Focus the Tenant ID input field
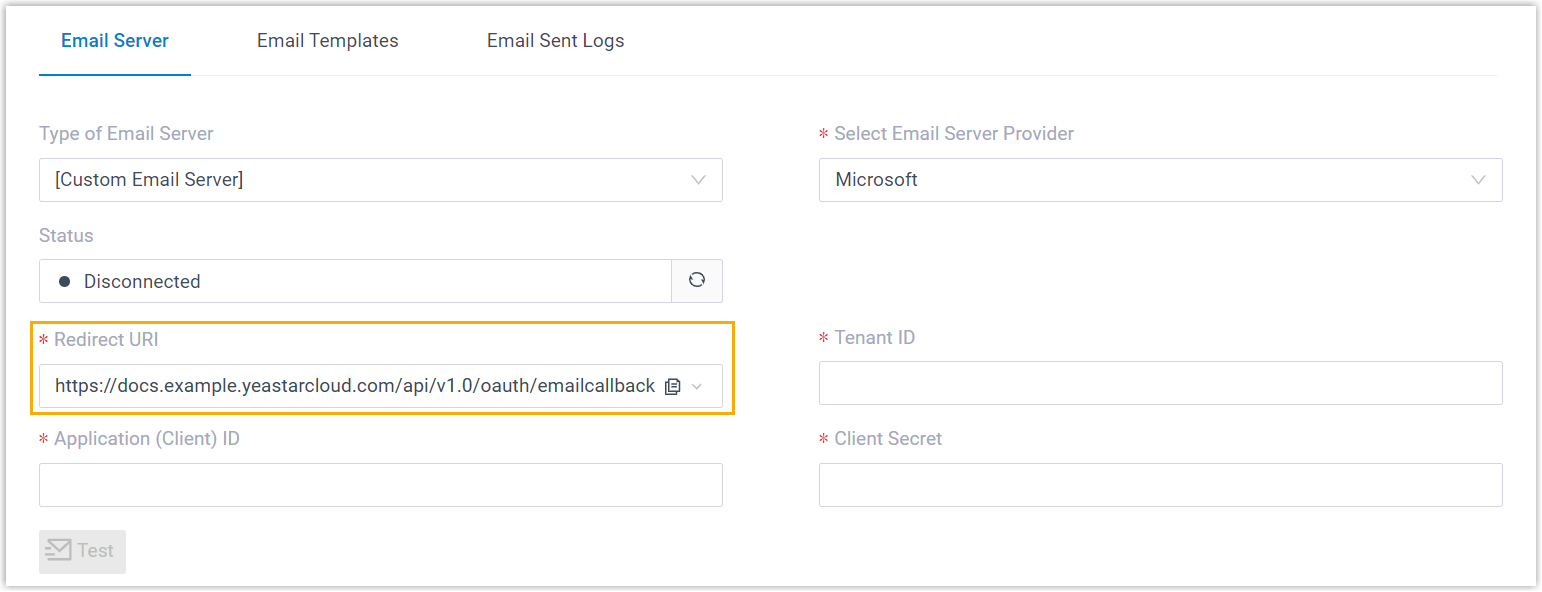The height and width of the screenshot is (592, 1542). pos(1160,383)
